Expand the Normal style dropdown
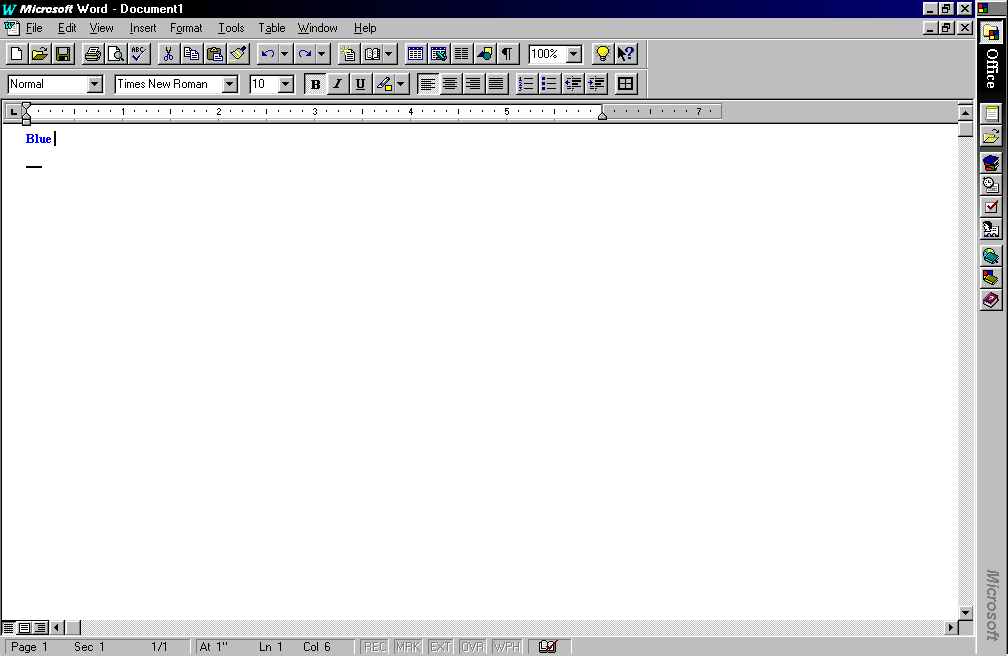 (94, 84)
